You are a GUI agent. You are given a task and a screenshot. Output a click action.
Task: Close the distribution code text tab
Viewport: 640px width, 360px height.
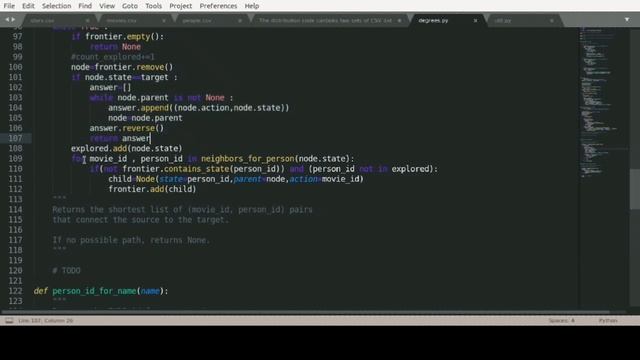pyautogui.click(x=399, y=20)
